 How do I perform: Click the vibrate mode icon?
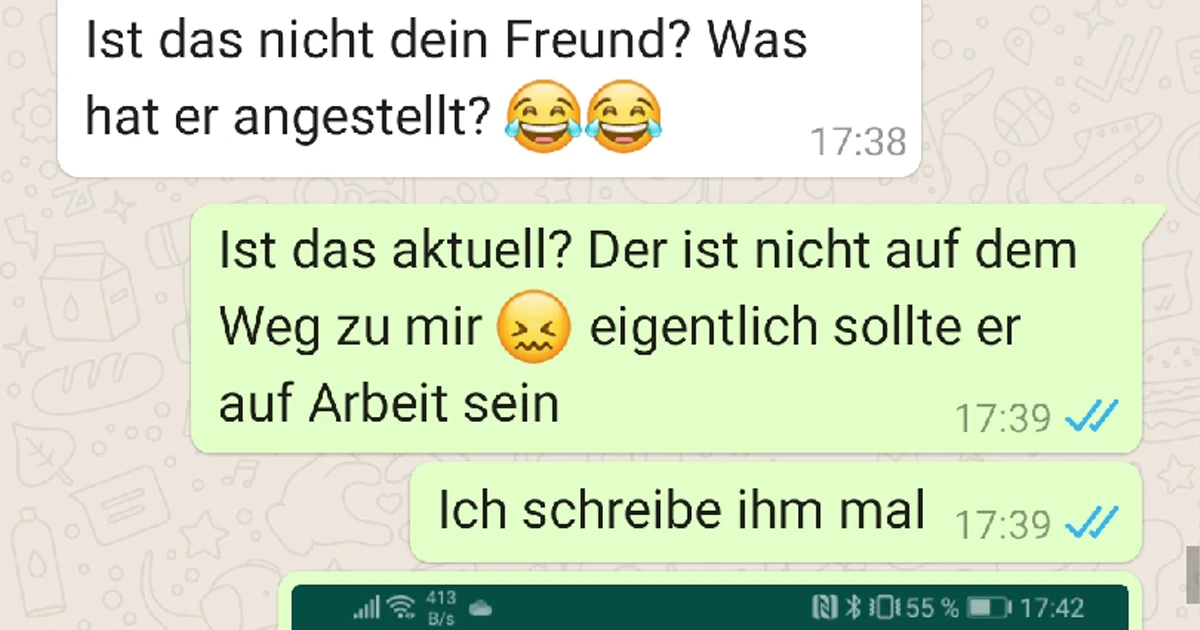883,608
